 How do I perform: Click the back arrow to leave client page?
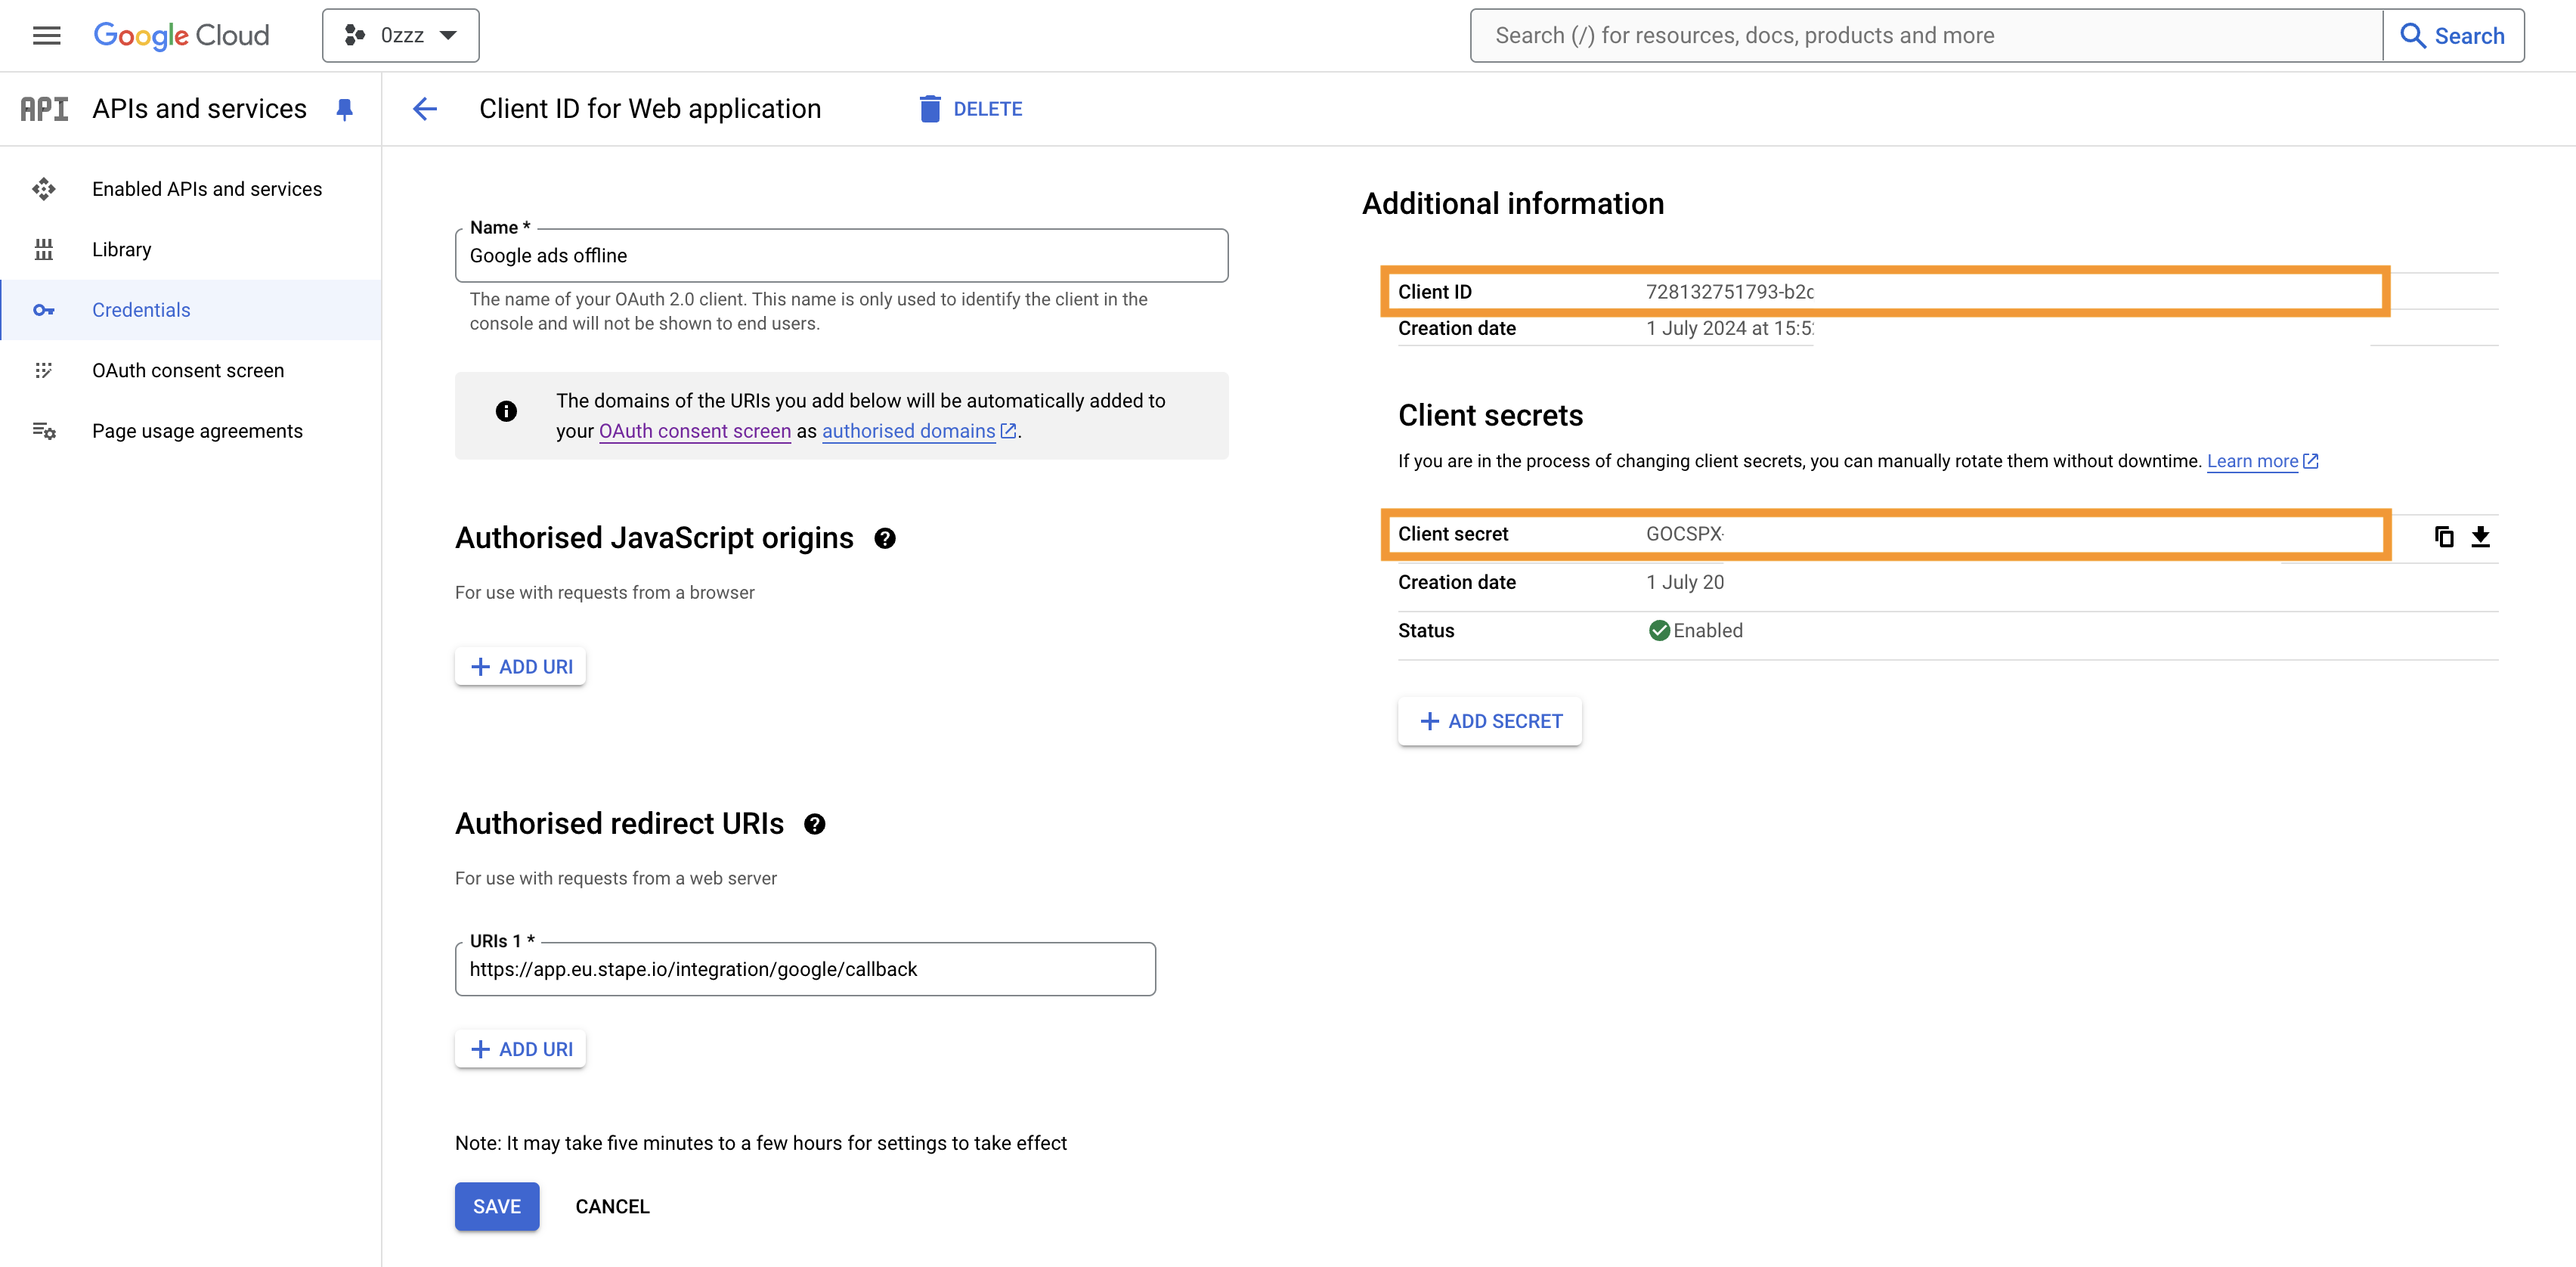425,109
